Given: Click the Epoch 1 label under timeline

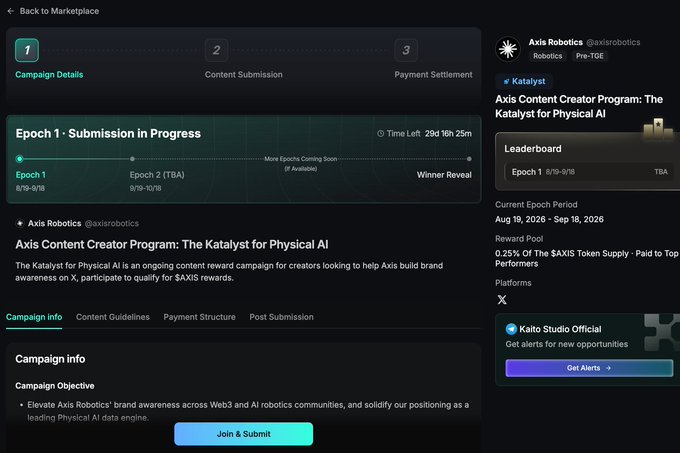Looking at the screenshot, I should 30,175.
